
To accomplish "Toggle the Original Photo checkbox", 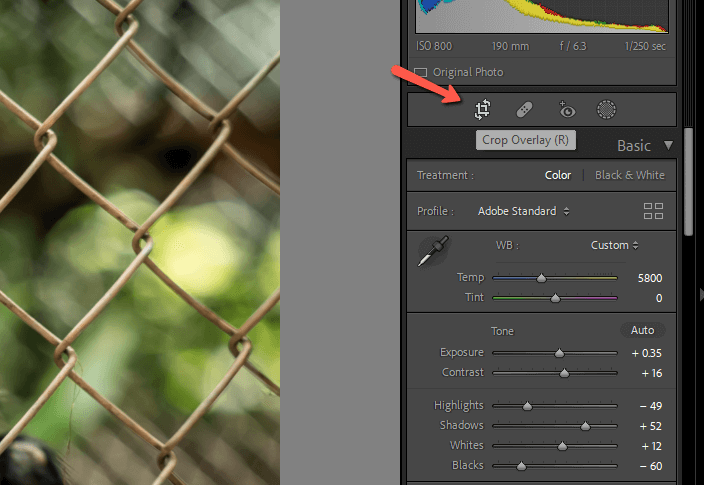I will 421,72.
